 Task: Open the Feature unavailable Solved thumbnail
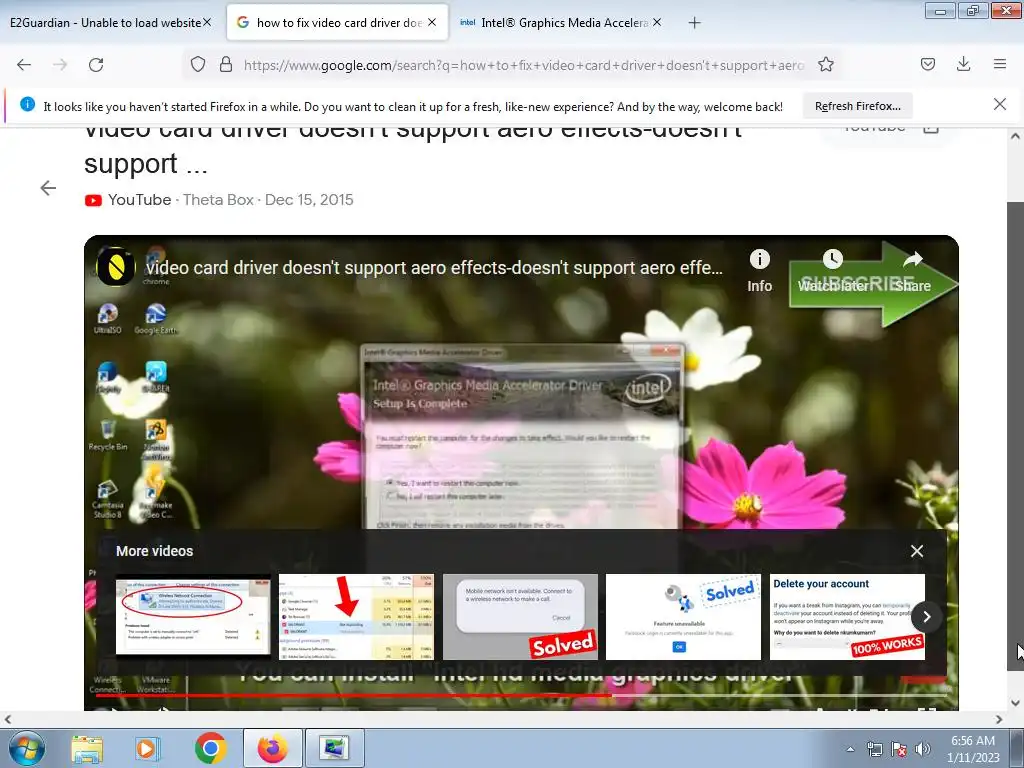(x=684, y=616)
